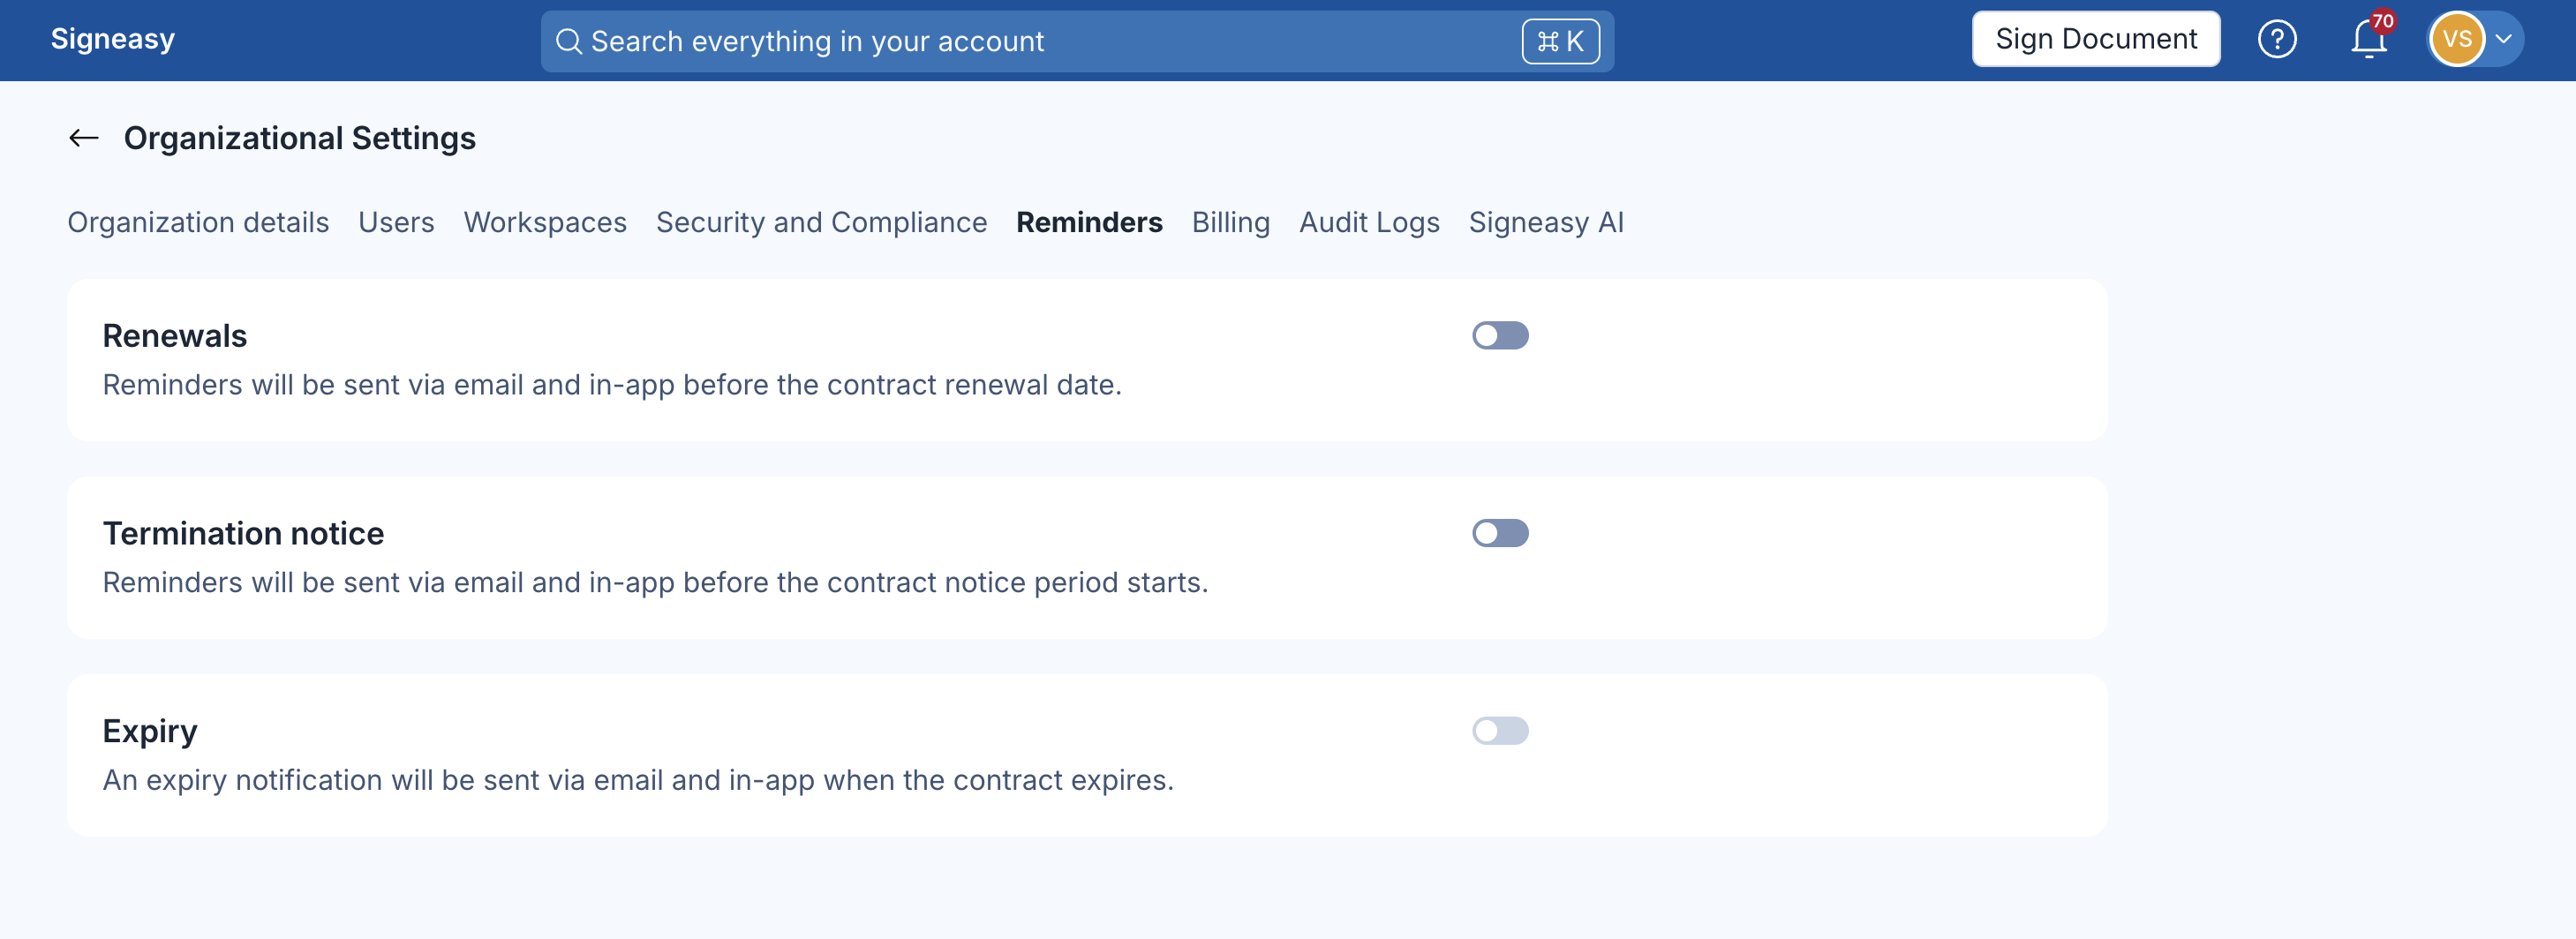This screenshot has width=2576, height=939.
Task: Click the Signeasy logo
Action: click(113, 39)
